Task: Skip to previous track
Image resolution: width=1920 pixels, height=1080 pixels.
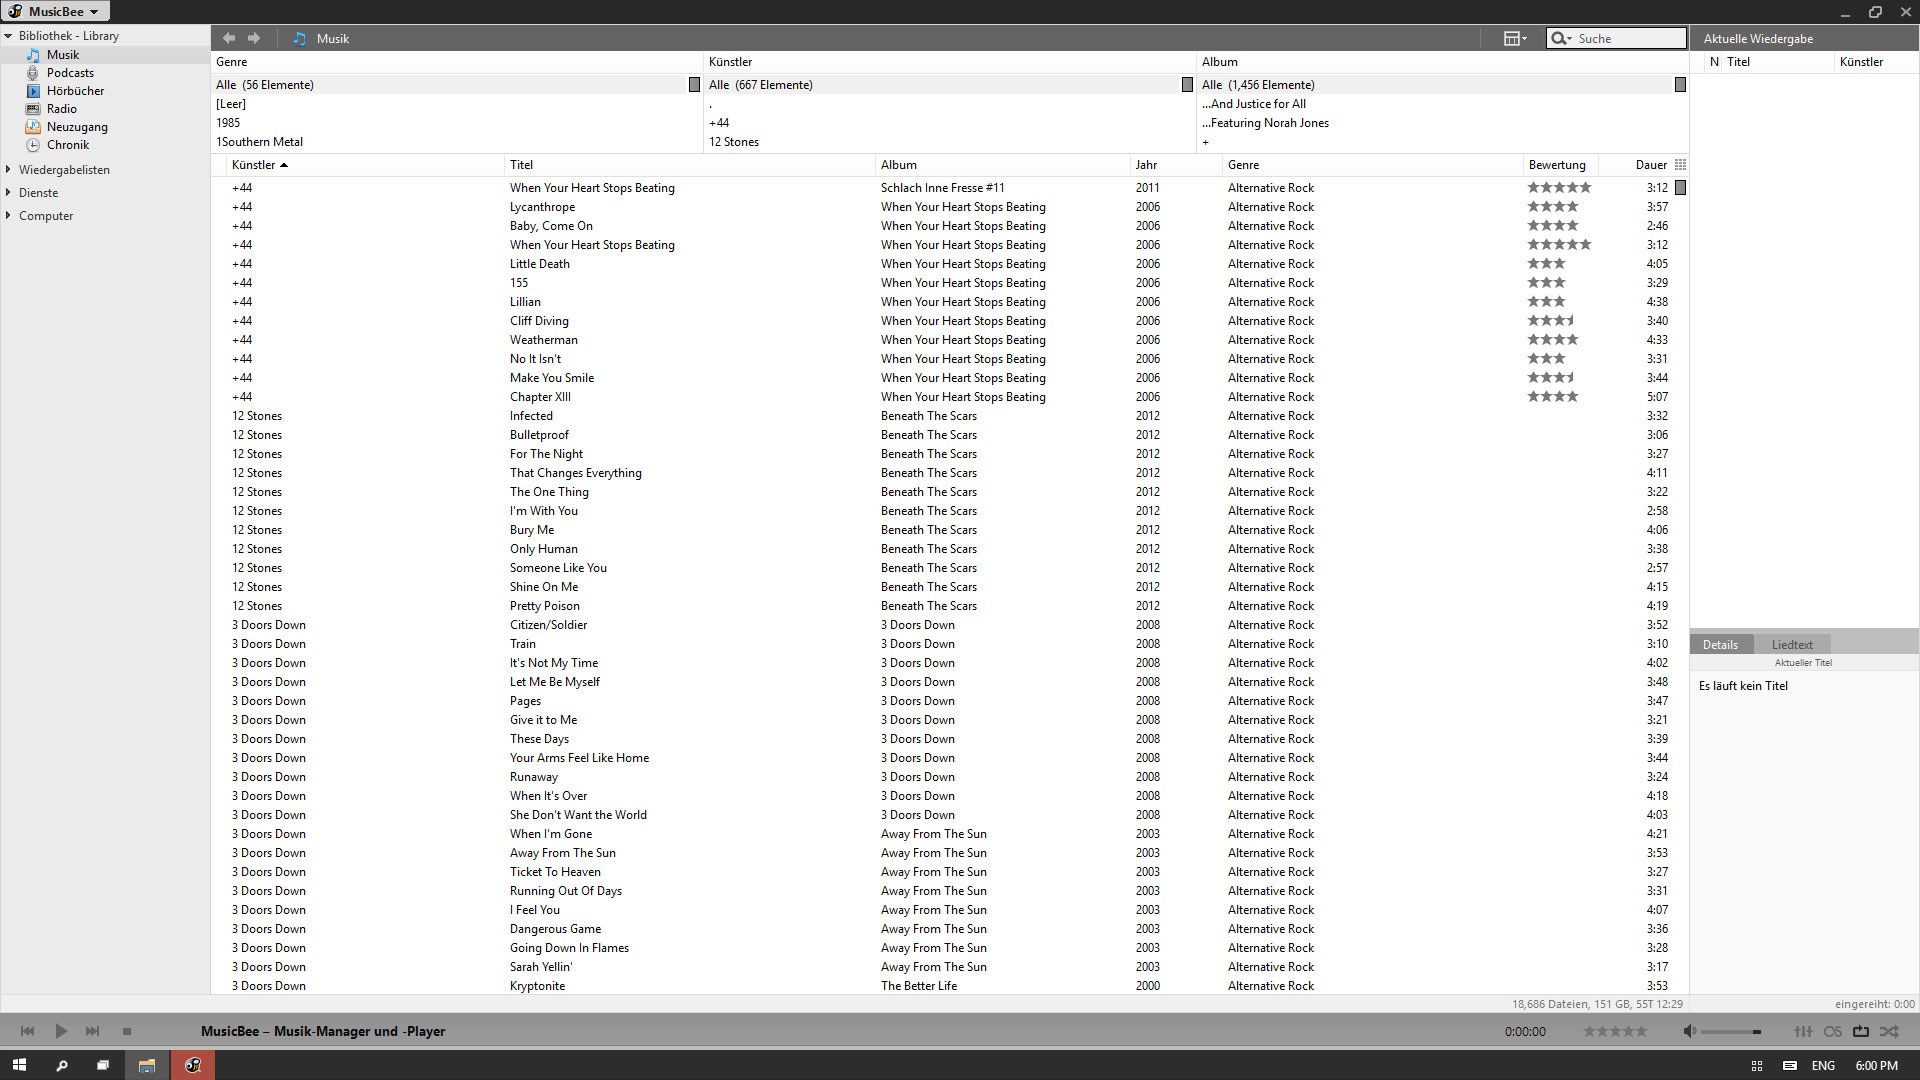Action: [27, 1031]
